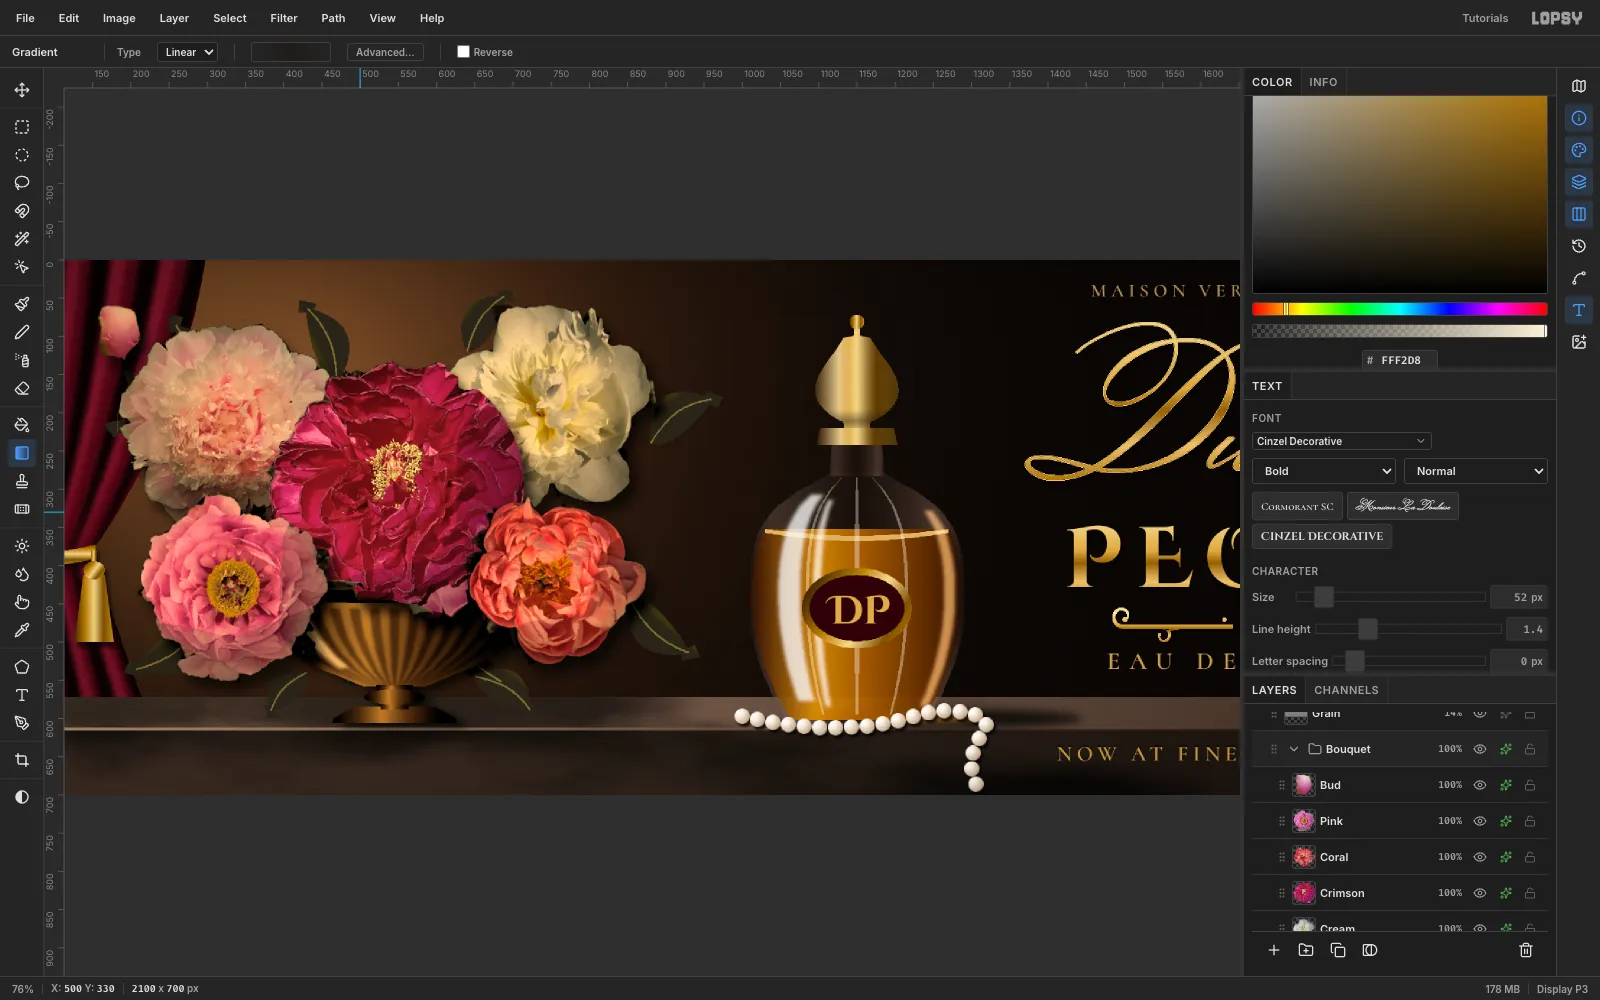
Task: Open the Tutorials link
Action: tap(1485, 18)
